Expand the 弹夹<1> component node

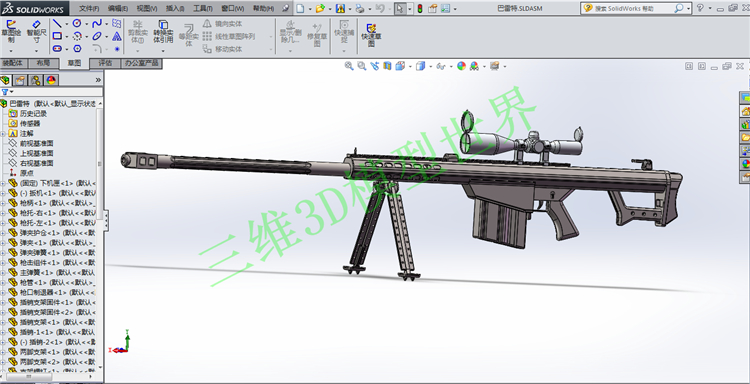[x=3, y=242]
